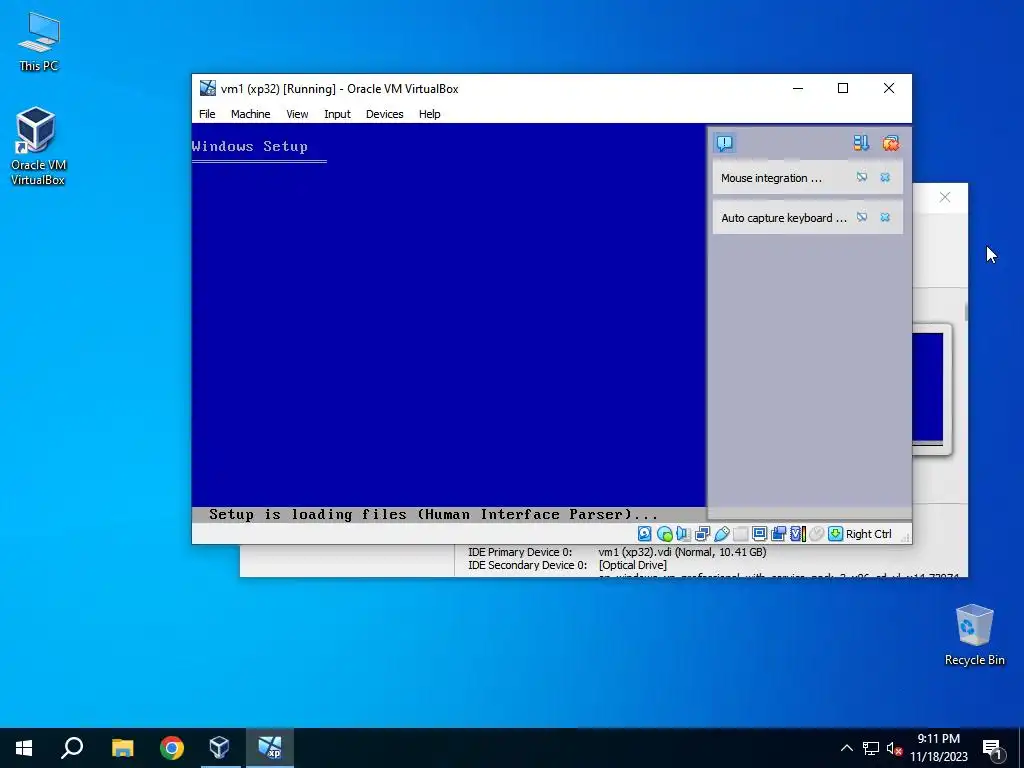
Task: Open the Windows Start menu
Action: tap(24, 748)
